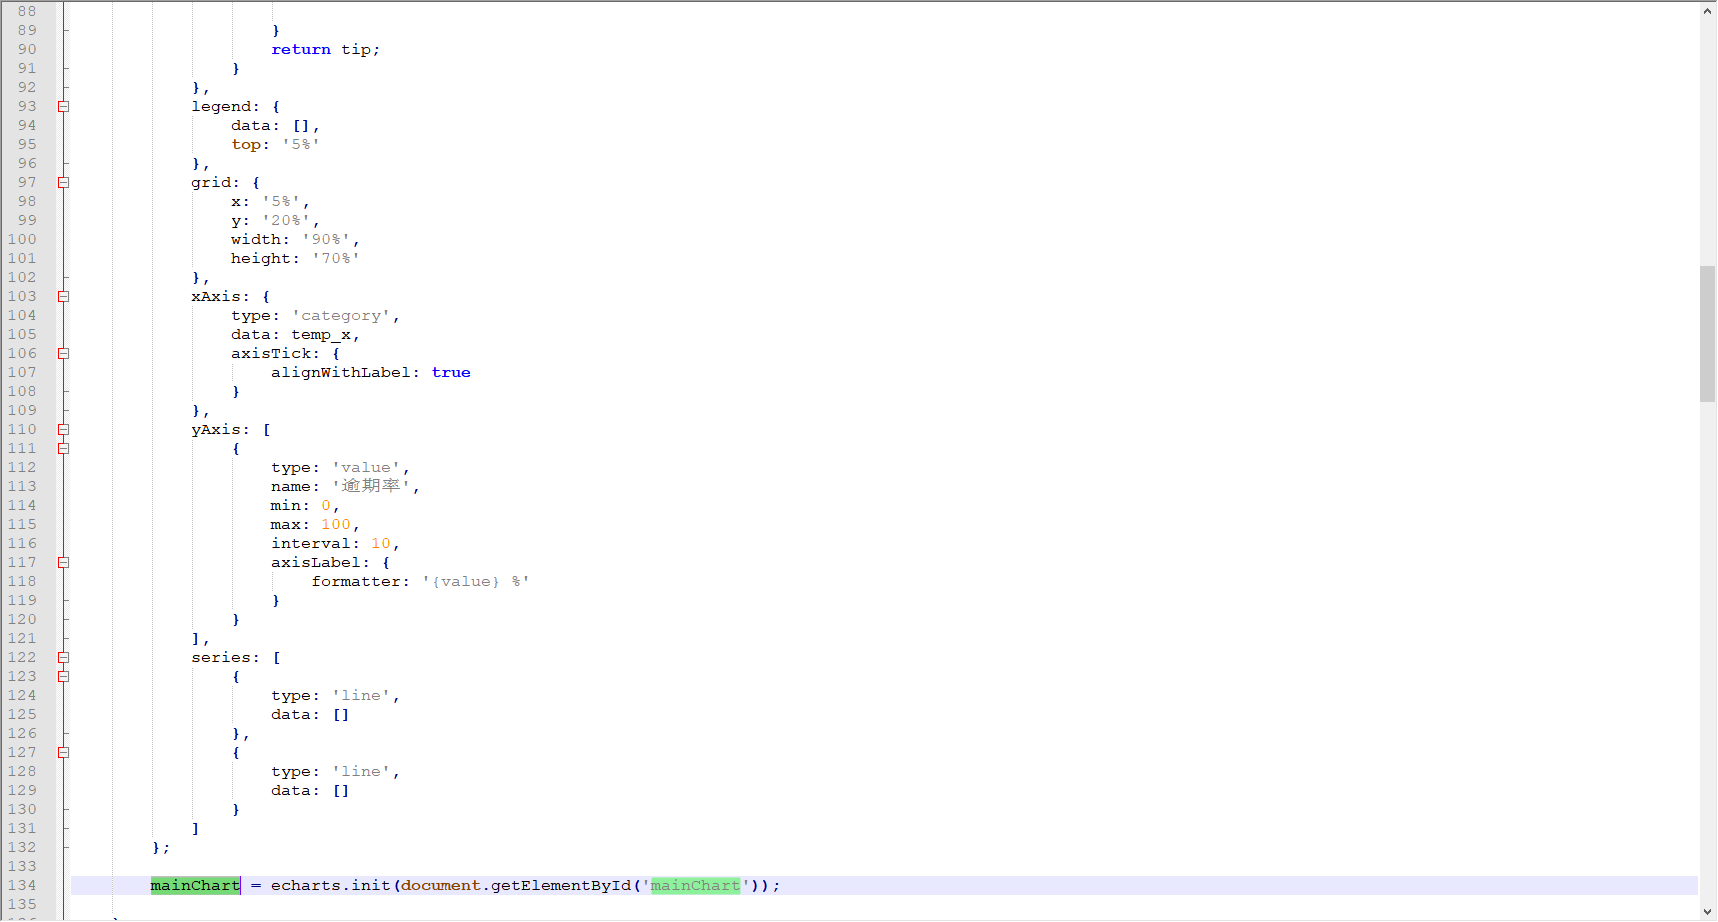The image size is (1718, 922).
Task: Click the highlighted 'mainChart' string argument
Action: tap(696, 885)
